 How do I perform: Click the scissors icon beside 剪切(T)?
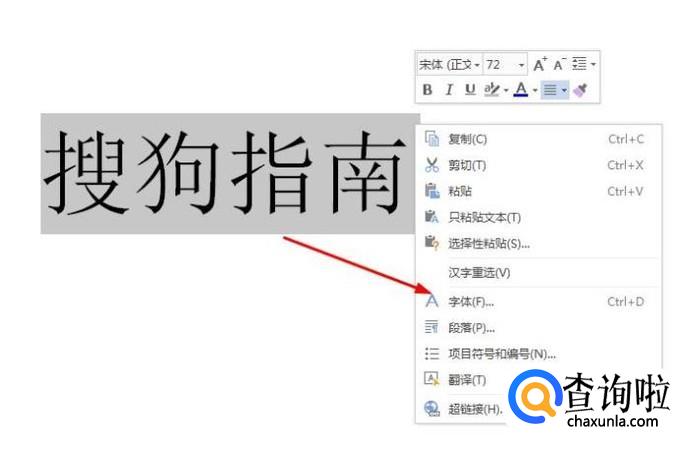[431, 165]
